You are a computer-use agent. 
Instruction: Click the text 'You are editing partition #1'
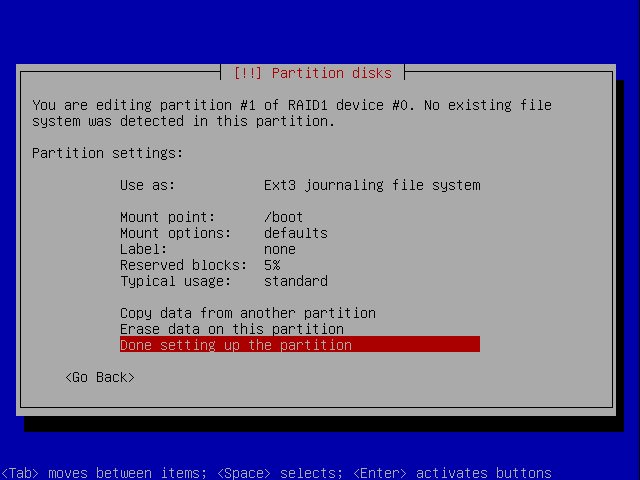(144, 105)
